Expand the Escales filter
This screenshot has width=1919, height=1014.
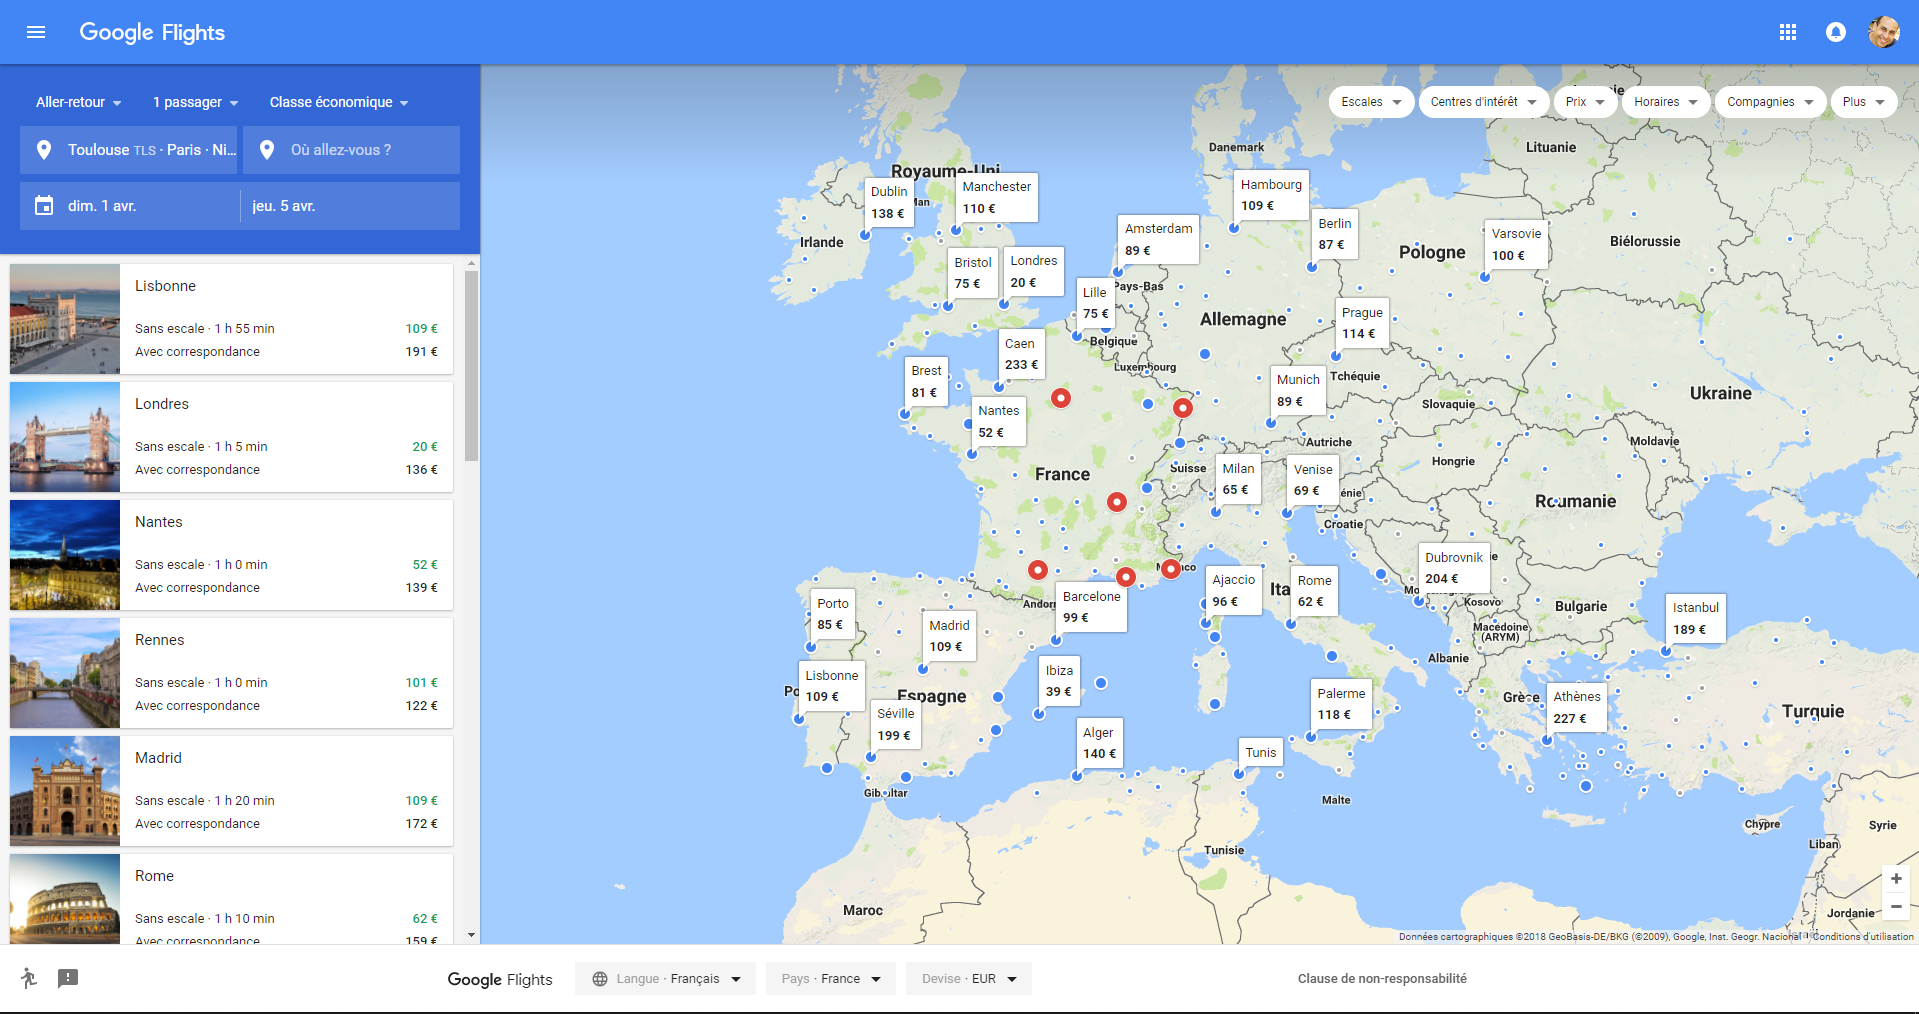point(1372,102)
